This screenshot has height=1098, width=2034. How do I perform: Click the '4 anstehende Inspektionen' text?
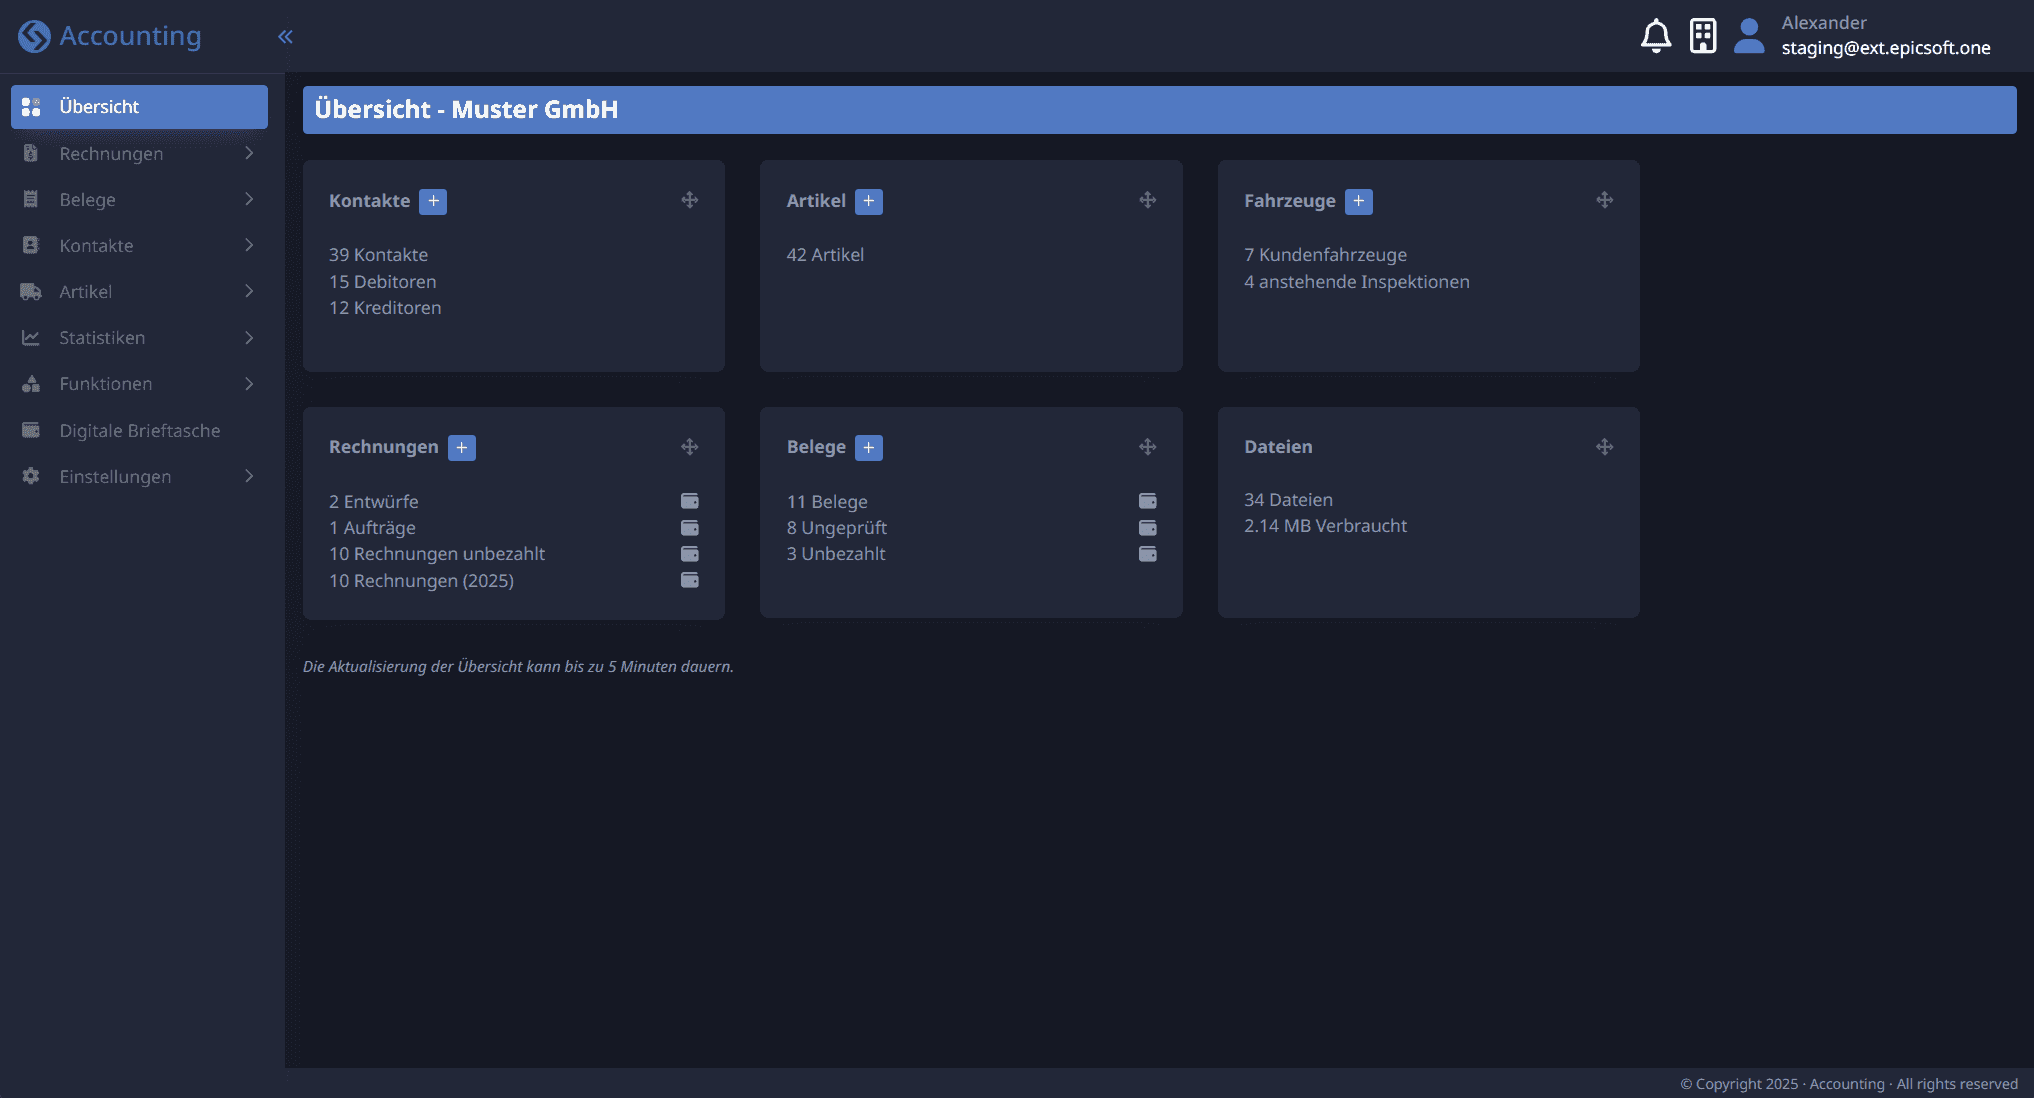1357,282
